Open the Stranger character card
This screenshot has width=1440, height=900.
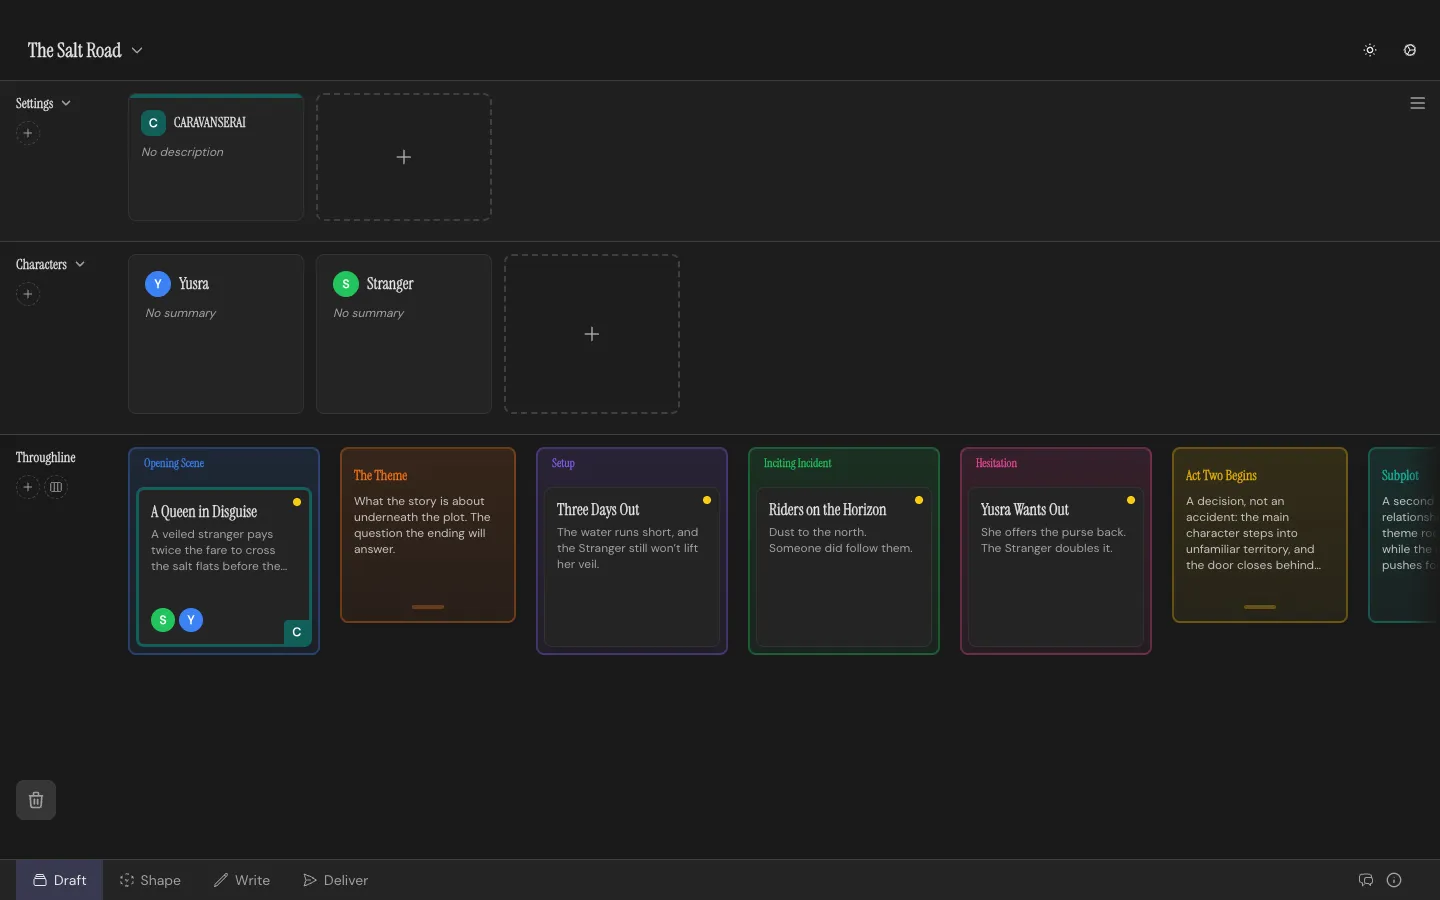point(404,334)
